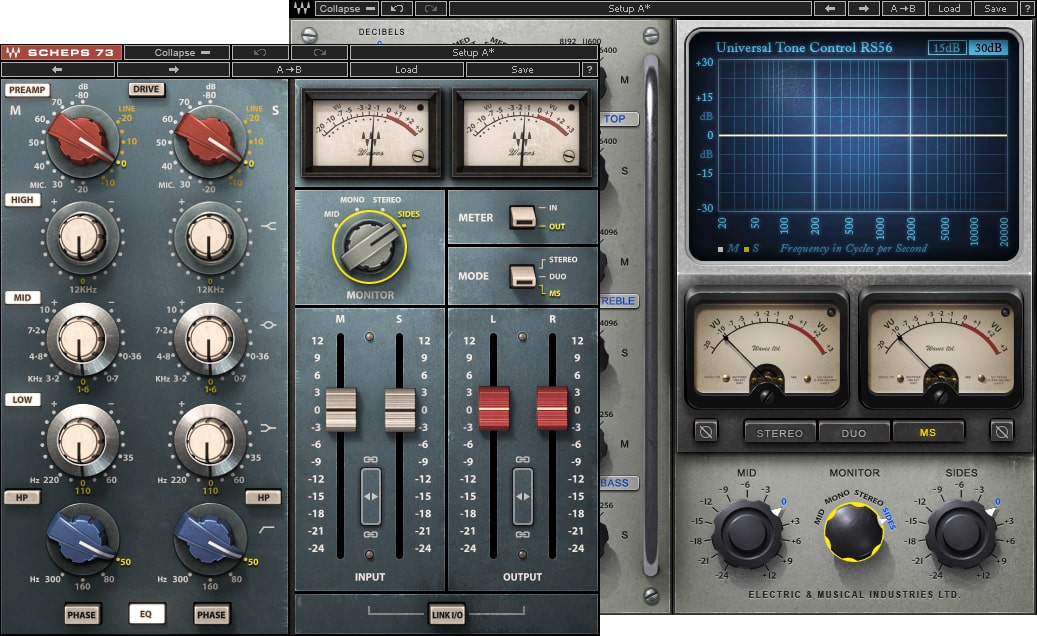Click the TOP band label in RS56

click(x=619, y=119)
